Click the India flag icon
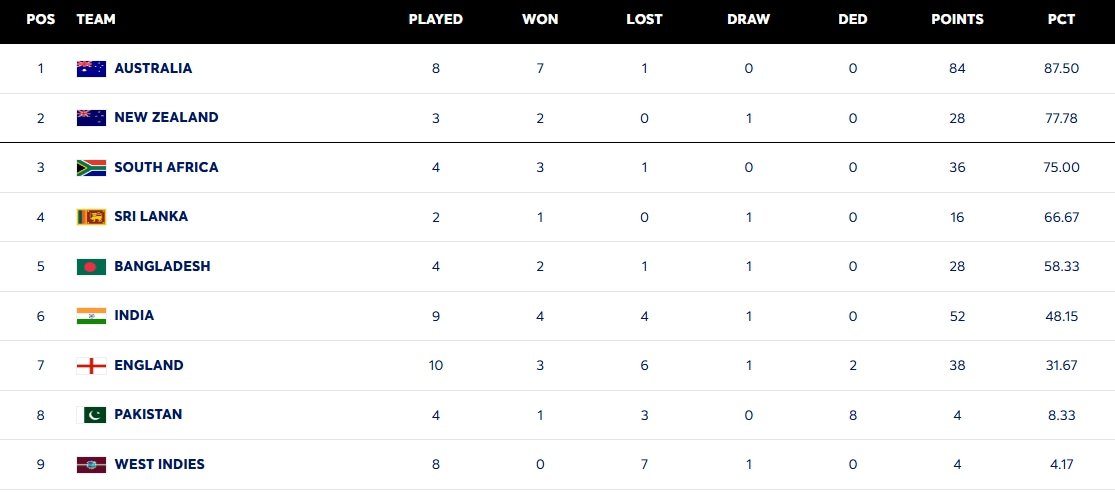This screenshot has height=492, width=1115. tap(91, 316)
